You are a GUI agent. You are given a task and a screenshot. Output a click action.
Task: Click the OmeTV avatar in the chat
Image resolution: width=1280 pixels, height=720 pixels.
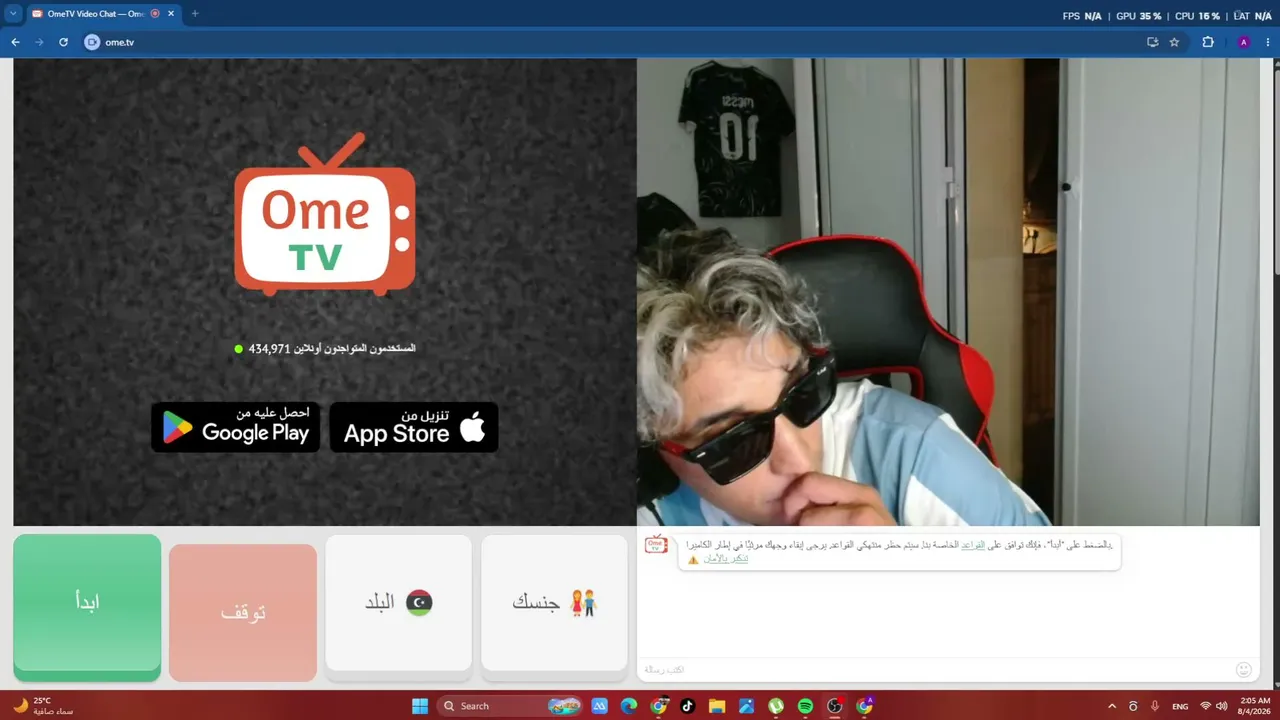click(x=656, y=545)
